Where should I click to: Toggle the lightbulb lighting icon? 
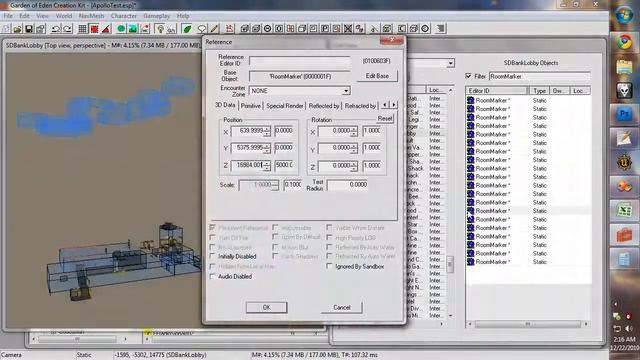[160, 29]
